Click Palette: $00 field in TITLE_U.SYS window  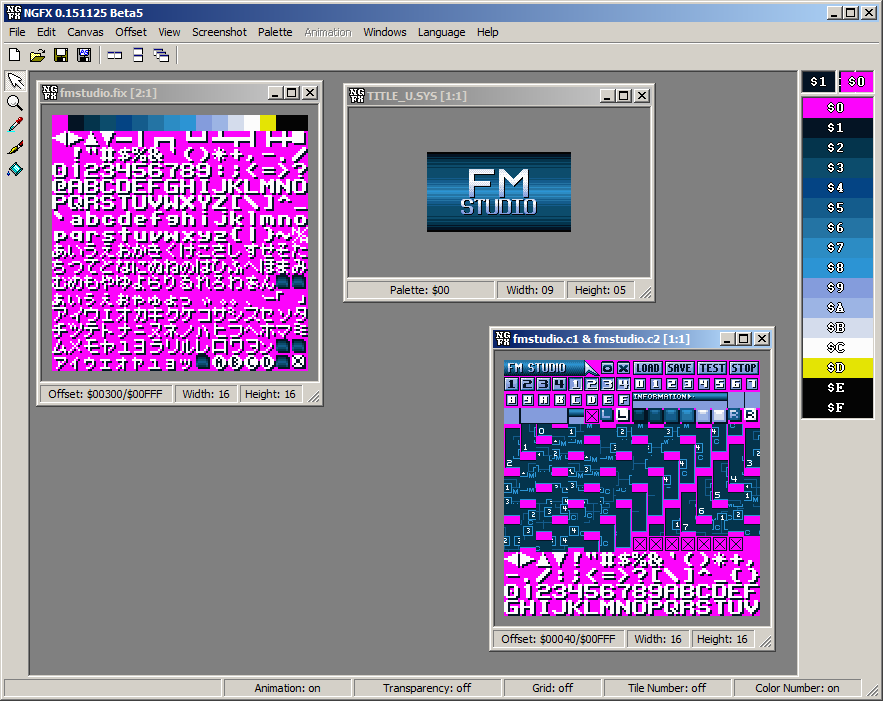click(420, 290)
